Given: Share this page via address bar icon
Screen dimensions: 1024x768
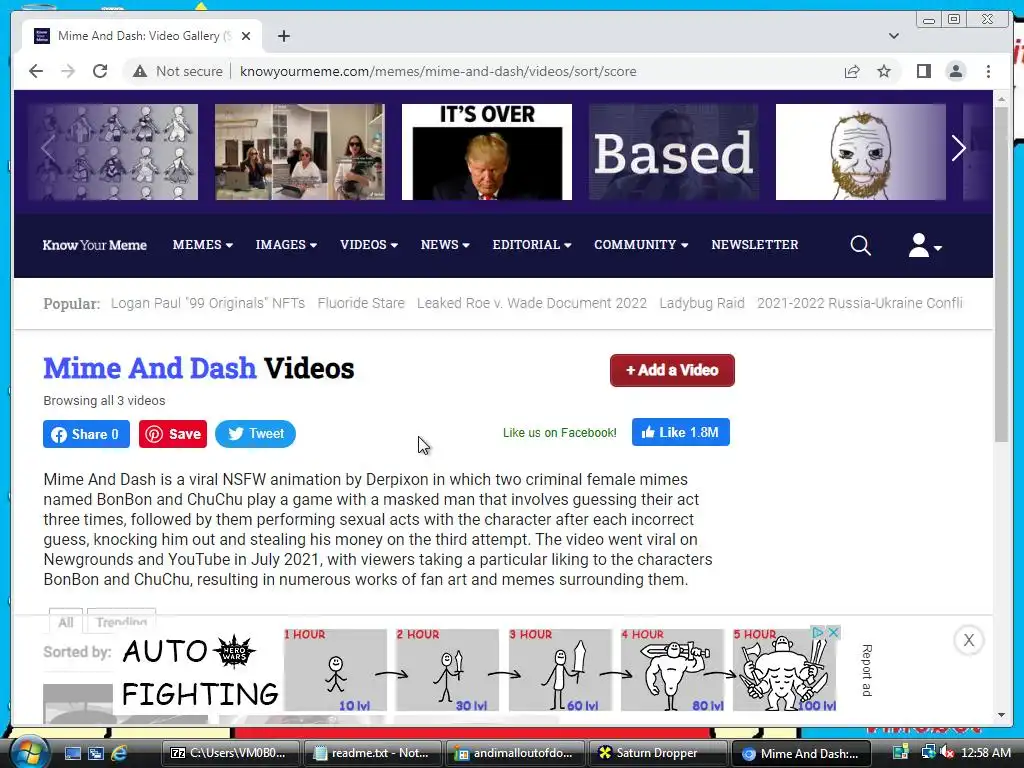Looking at the screenshot, I should (x=852, y=71).
